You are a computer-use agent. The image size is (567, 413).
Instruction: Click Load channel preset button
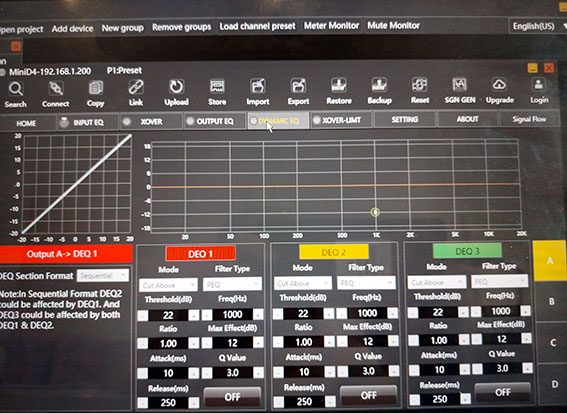pos(257,26)
